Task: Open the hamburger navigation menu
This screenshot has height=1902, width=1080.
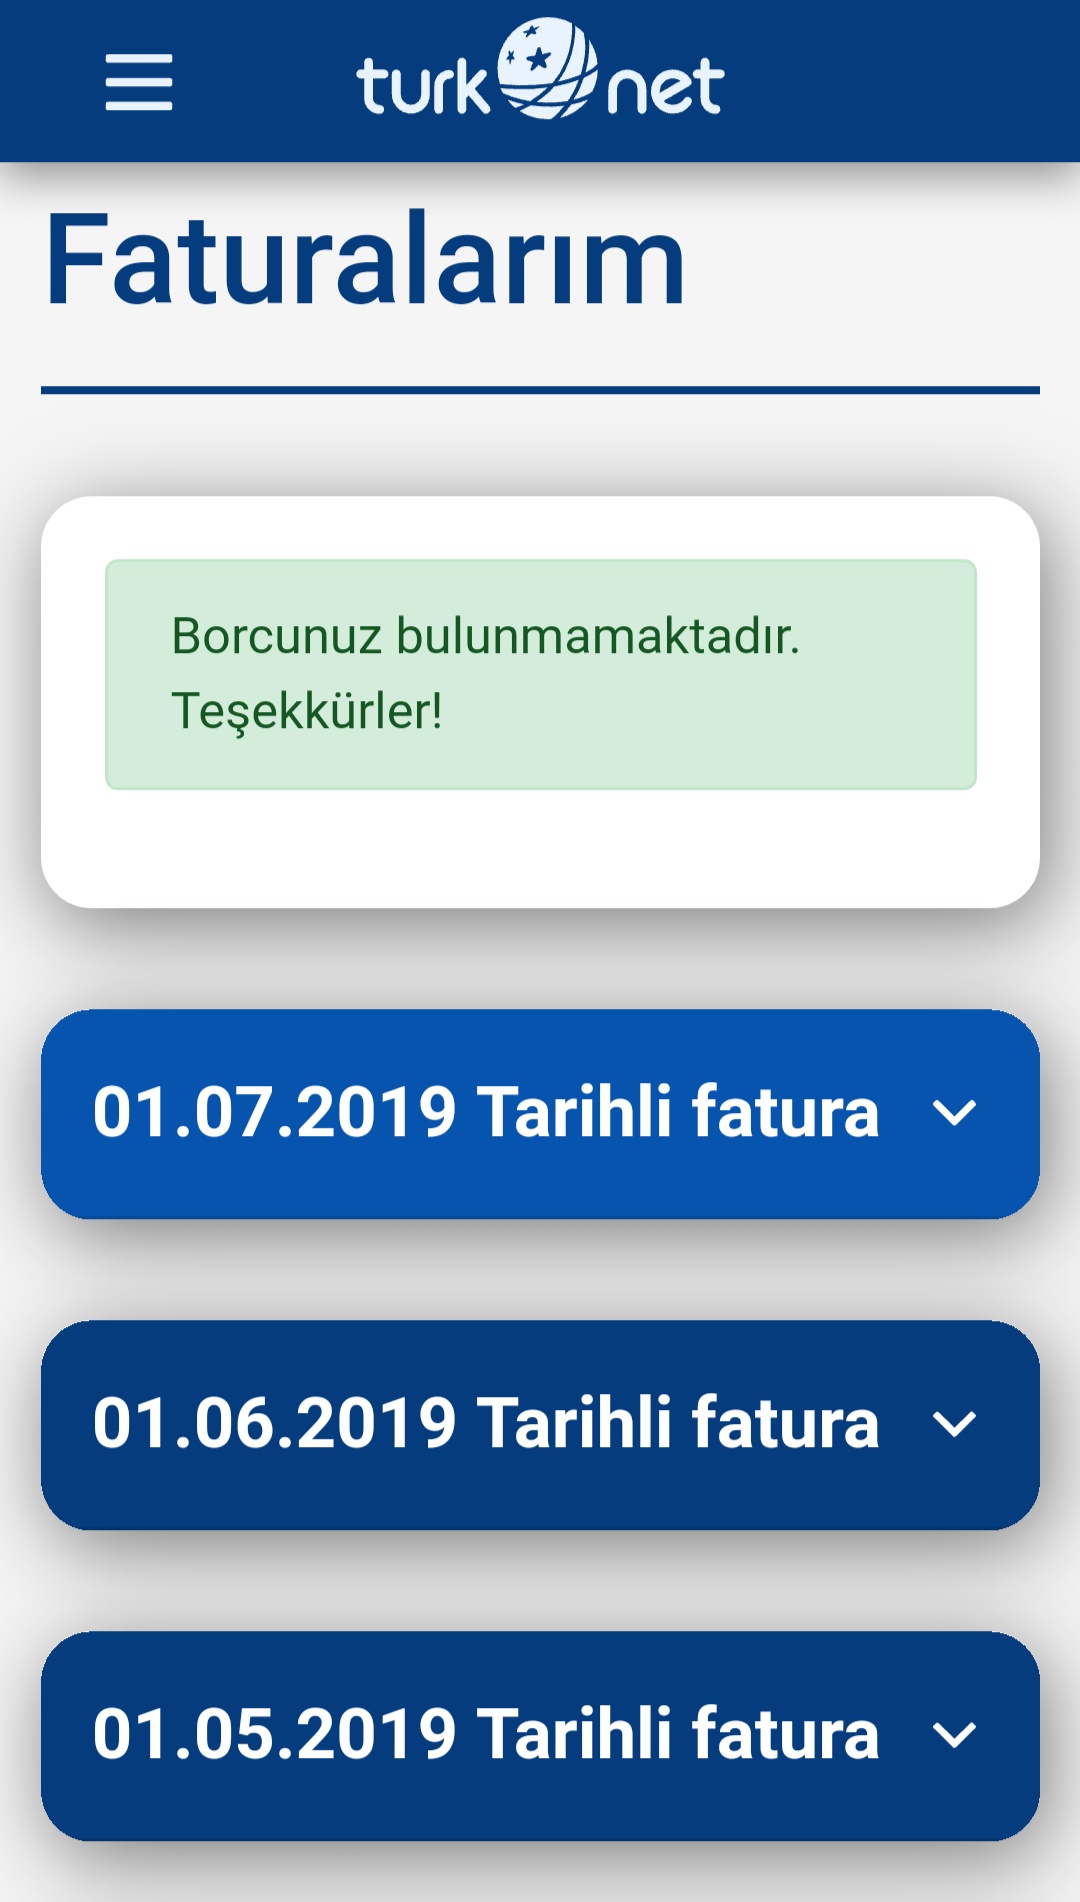Action: click(x=139, y=82)
